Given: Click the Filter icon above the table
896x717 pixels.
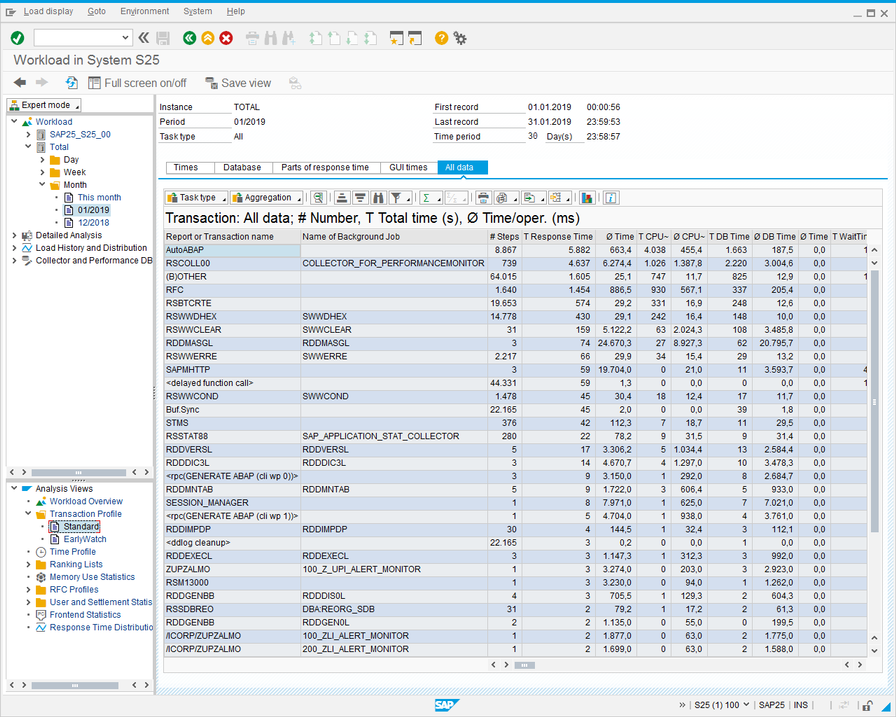Looking at the screenshot, I should click(397, 197).
